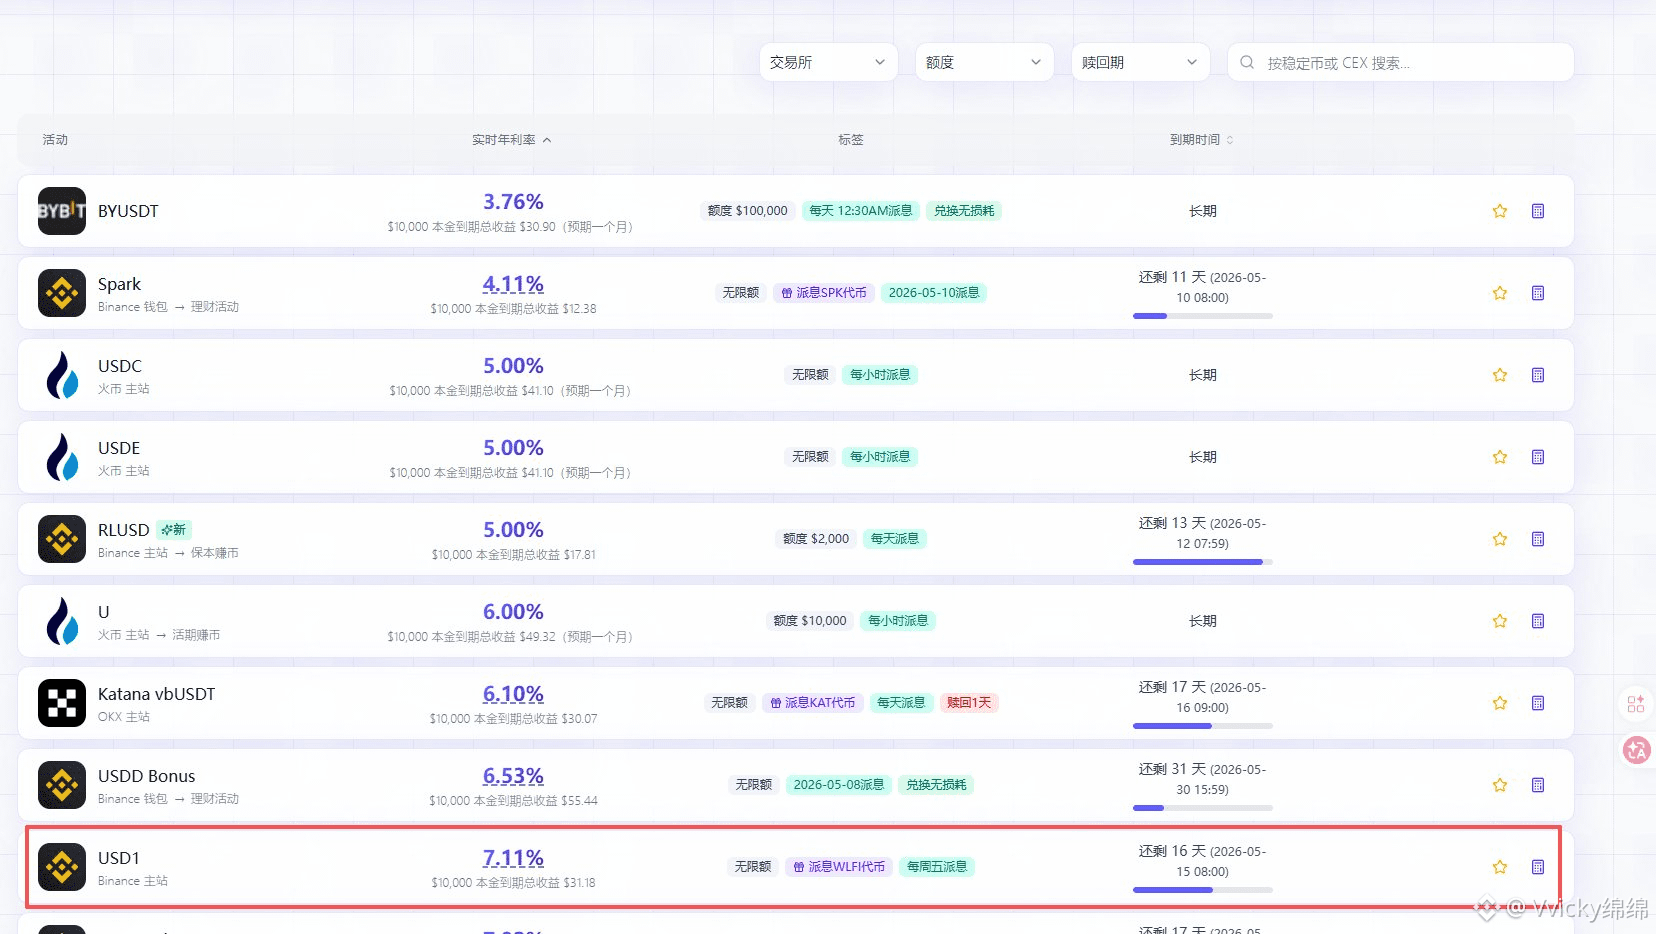The width and height of the screenshot is (1656, 934).
Task: Open the Spark 4.11% rate link
Action: (513, 284)
